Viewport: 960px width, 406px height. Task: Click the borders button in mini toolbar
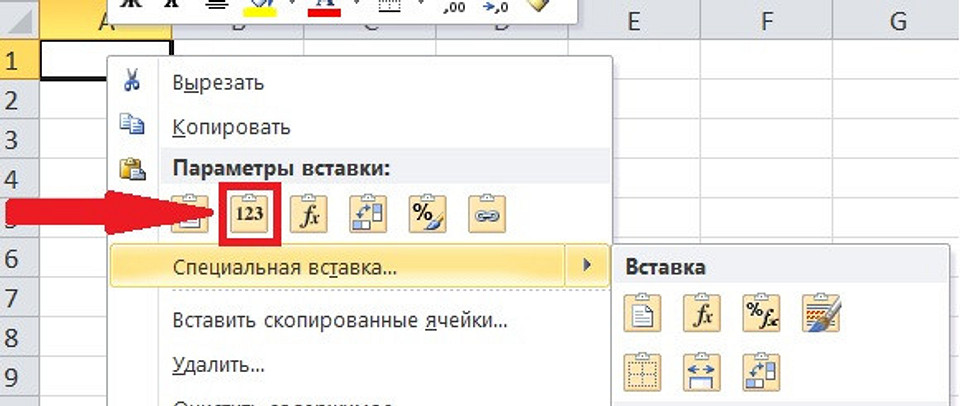tap(389, 6)
